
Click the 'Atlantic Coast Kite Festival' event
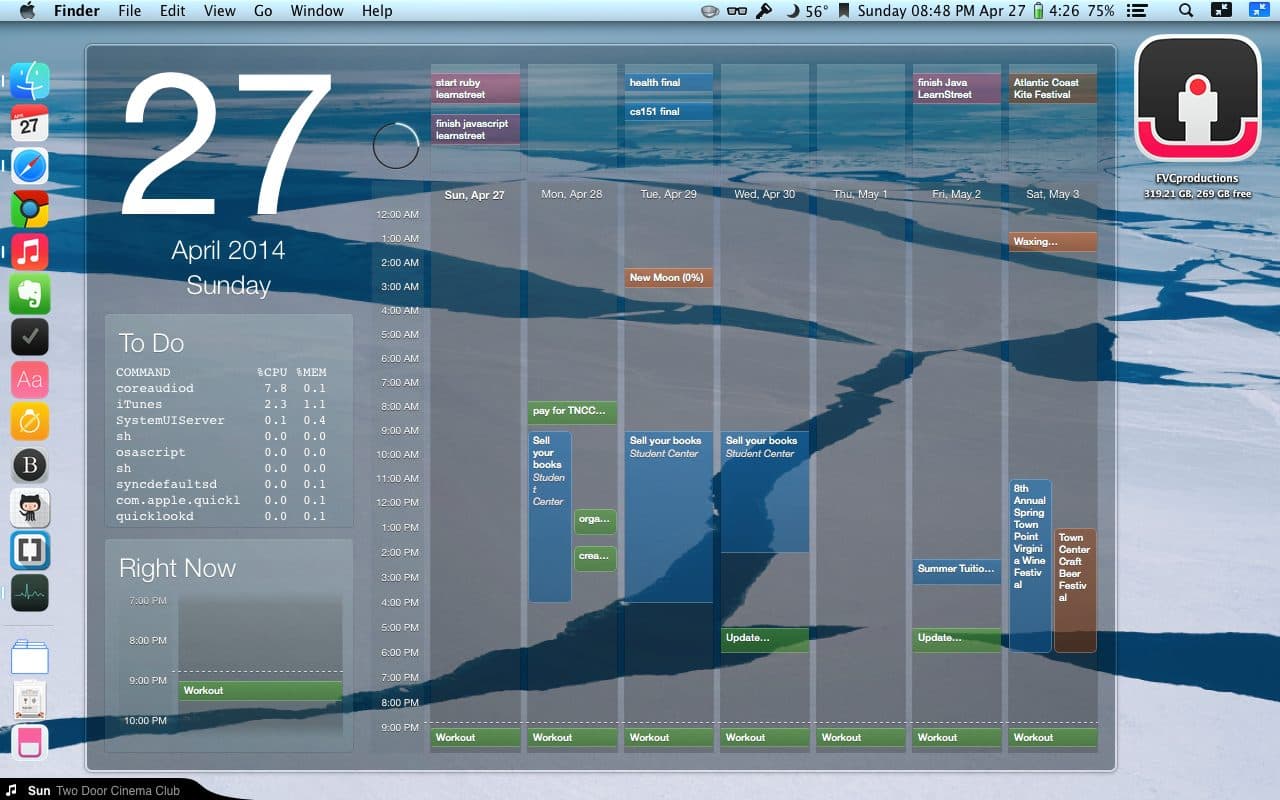[x=1052, y=89]
